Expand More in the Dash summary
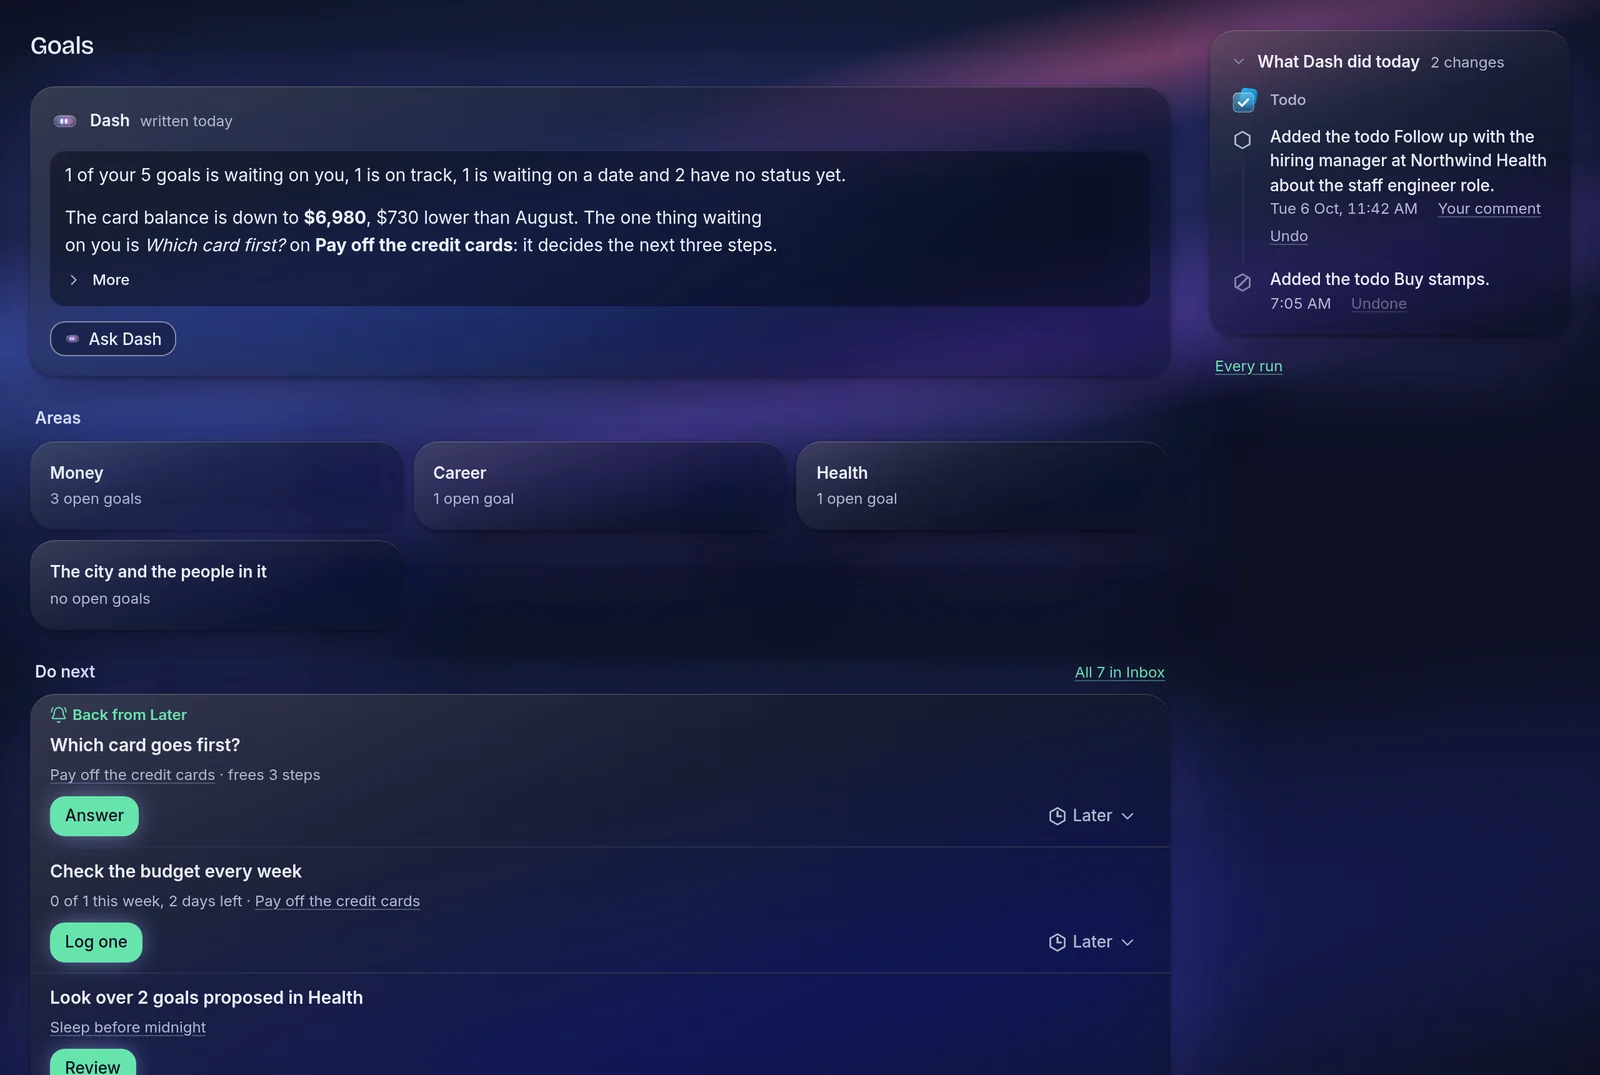The height and width of the screenshot is (1075, 1600). 98,280
